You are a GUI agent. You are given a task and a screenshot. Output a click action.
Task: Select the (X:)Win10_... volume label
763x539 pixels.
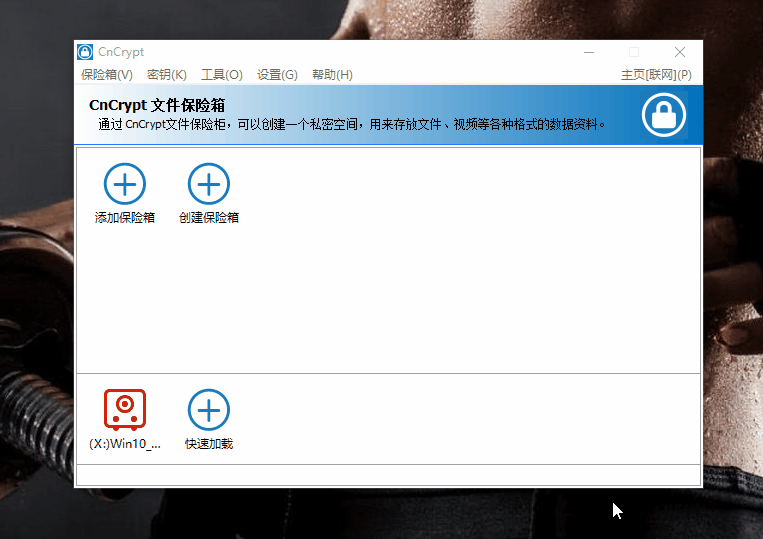click(x=125, y=444)
